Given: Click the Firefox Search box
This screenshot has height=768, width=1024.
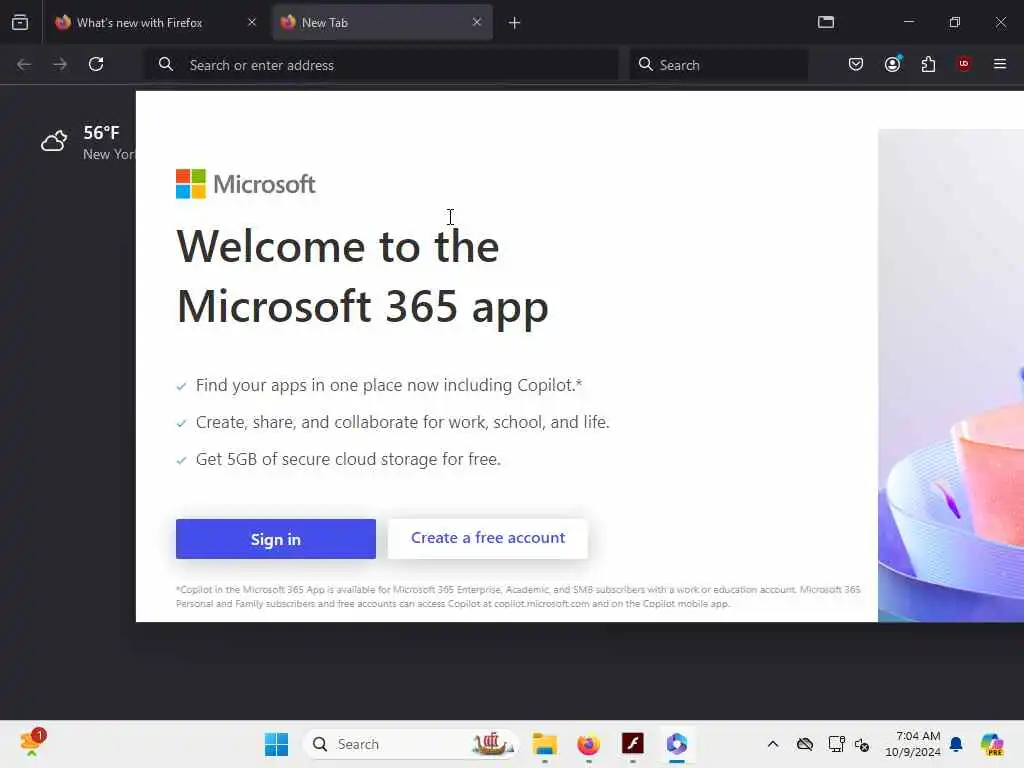Looking at the screenshot, I should [718, 65].
